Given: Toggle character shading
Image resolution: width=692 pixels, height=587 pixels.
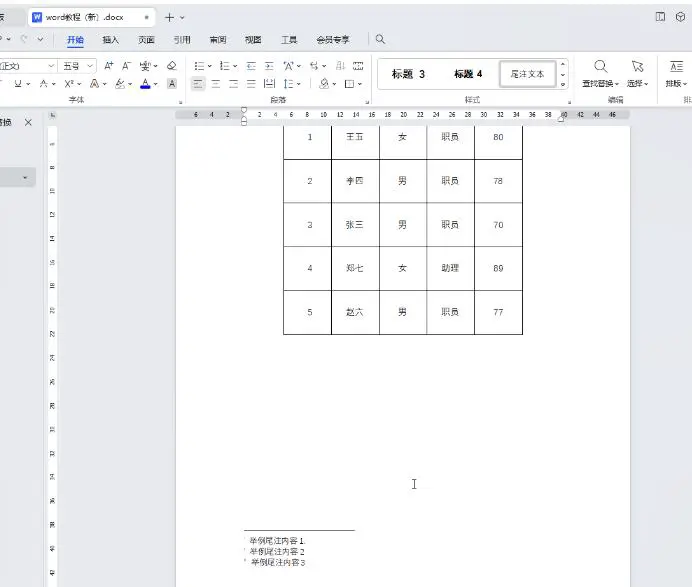Looking at the screenshot, I should (x=172, y=83).
